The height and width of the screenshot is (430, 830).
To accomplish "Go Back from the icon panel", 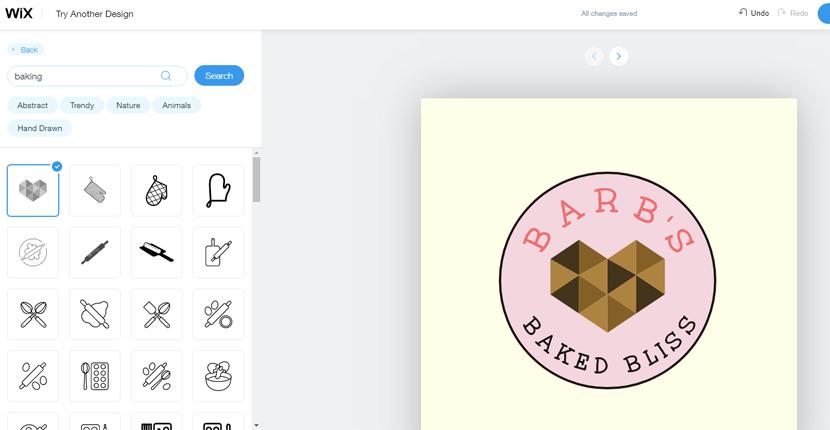I will [x=25, y=50].
